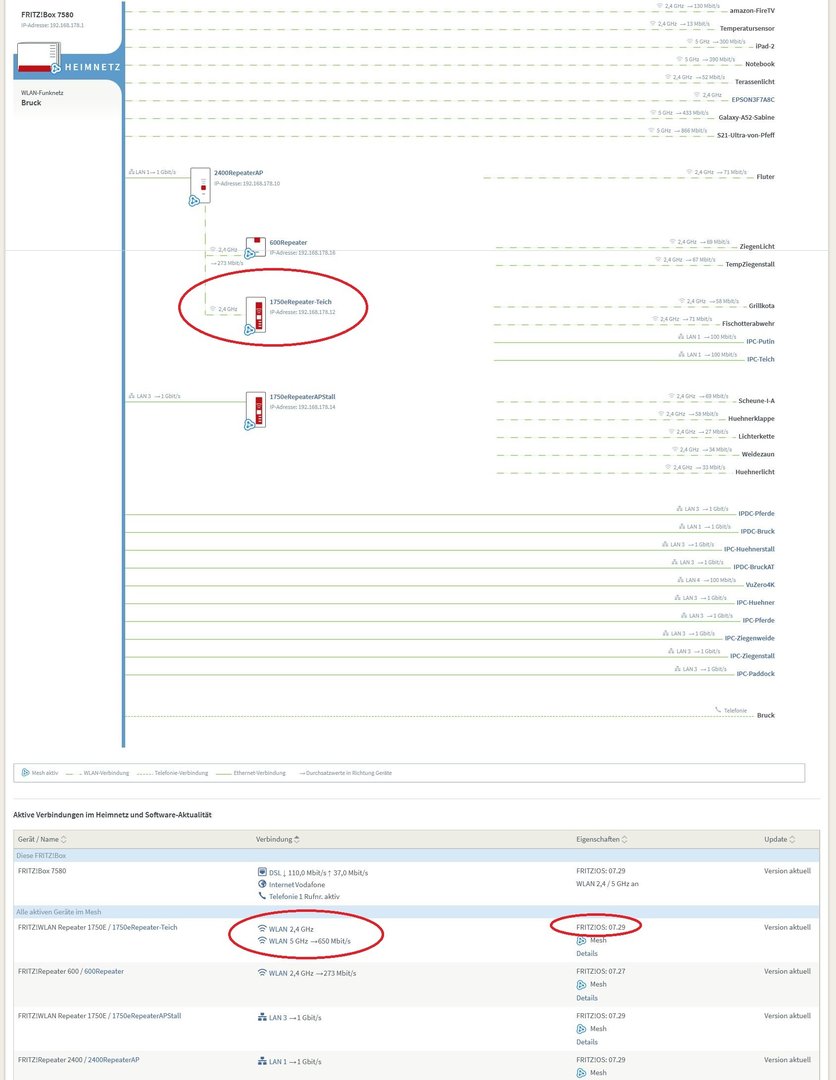
Task: Open Details for FRITZ!Repeater 600
Action: click(x=587, y=997)
